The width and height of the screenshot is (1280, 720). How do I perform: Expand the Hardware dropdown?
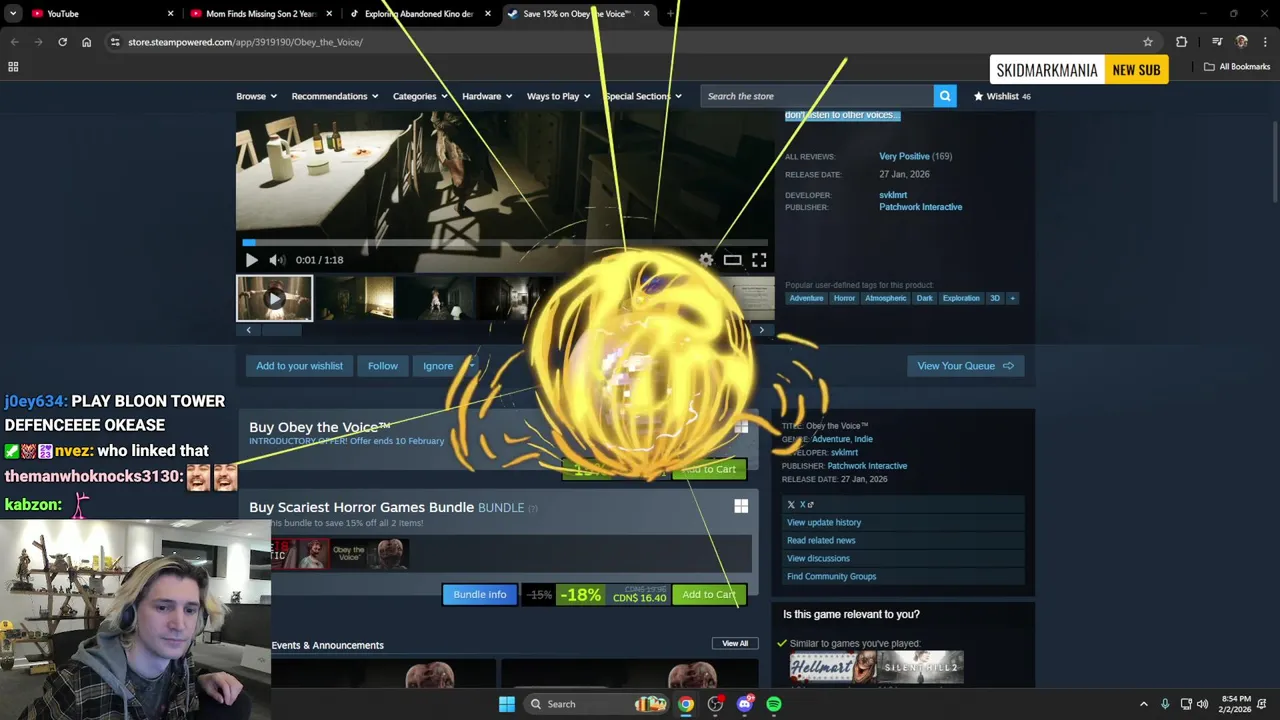point(487,96)
